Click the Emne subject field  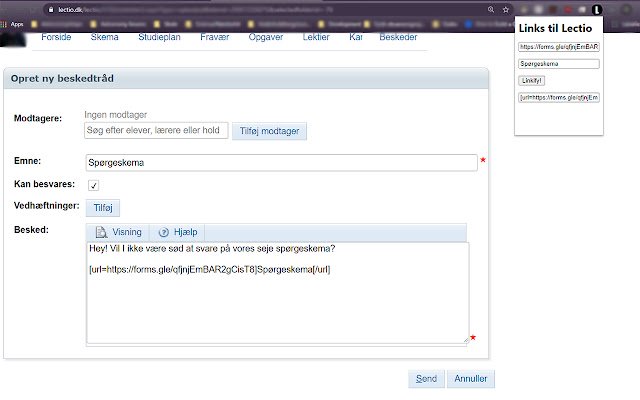(x=282, y=163)
